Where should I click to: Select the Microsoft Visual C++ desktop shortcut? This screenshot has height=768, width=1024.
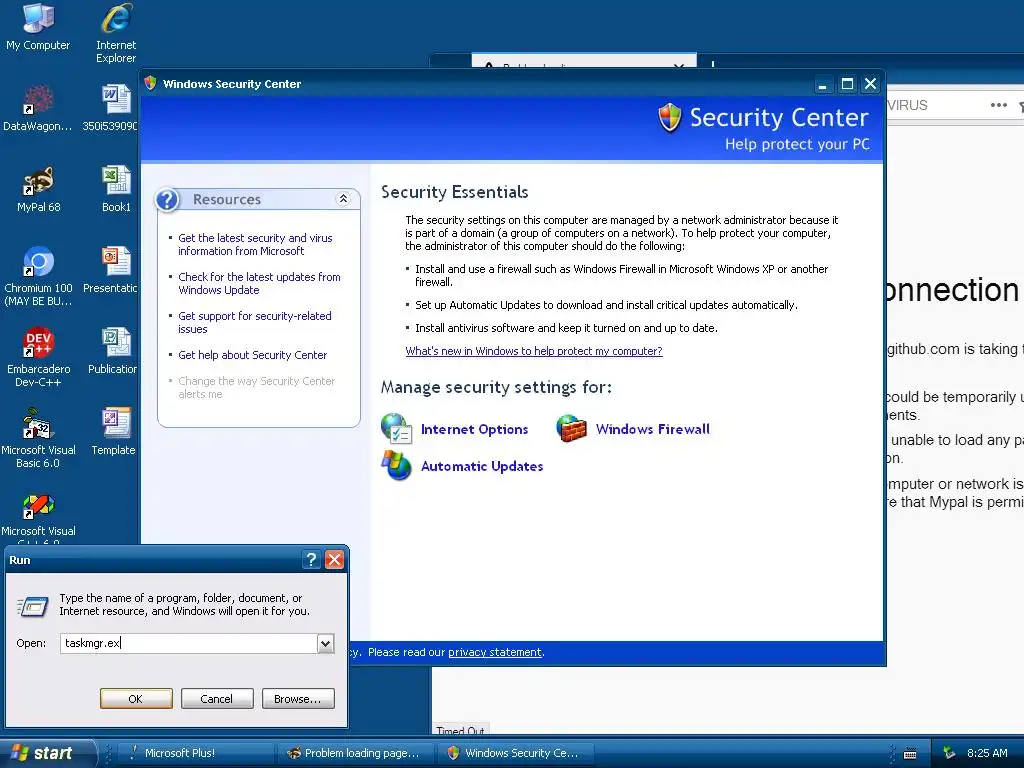point(38,517)
